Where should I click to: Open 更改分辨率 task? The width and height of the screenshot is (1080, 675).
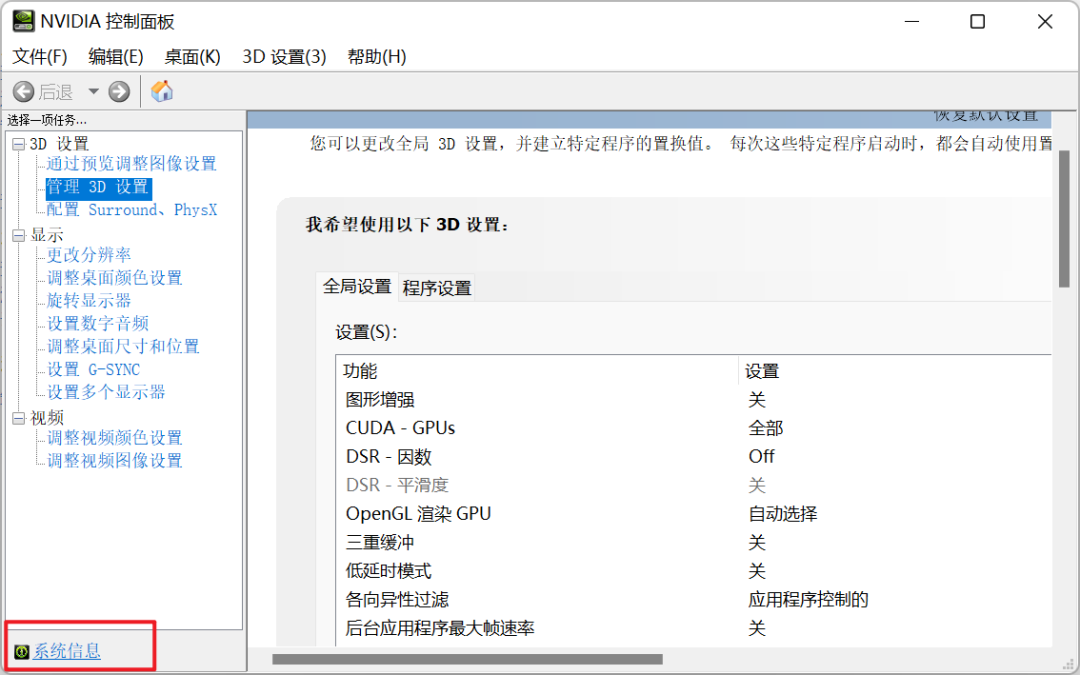click(89, 256)
